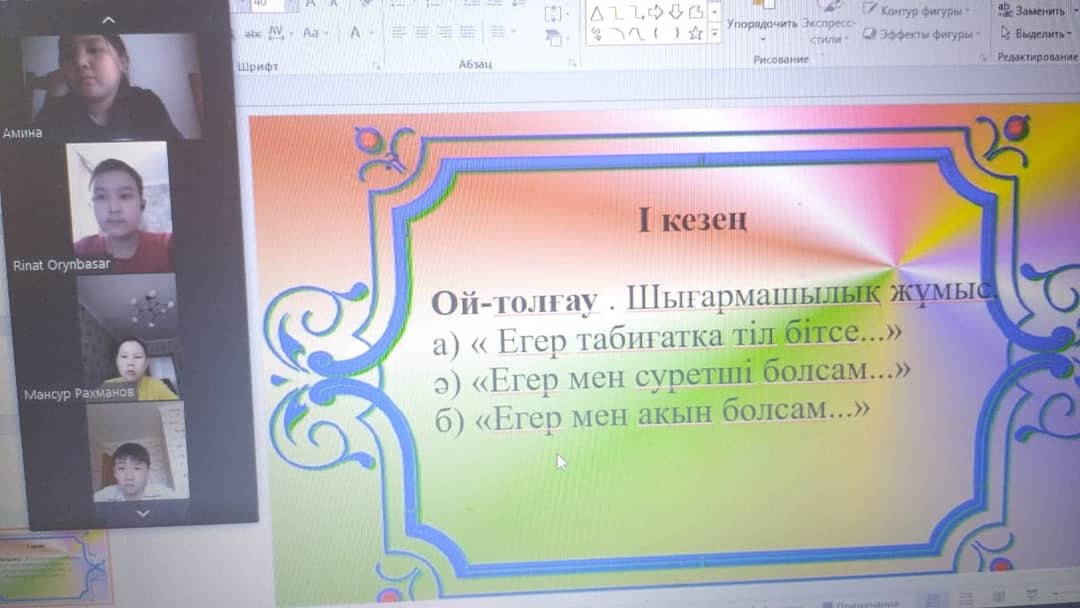Click the Заменить button
This screenshot has height=608, width=1080.
[x=1033, y=11]
